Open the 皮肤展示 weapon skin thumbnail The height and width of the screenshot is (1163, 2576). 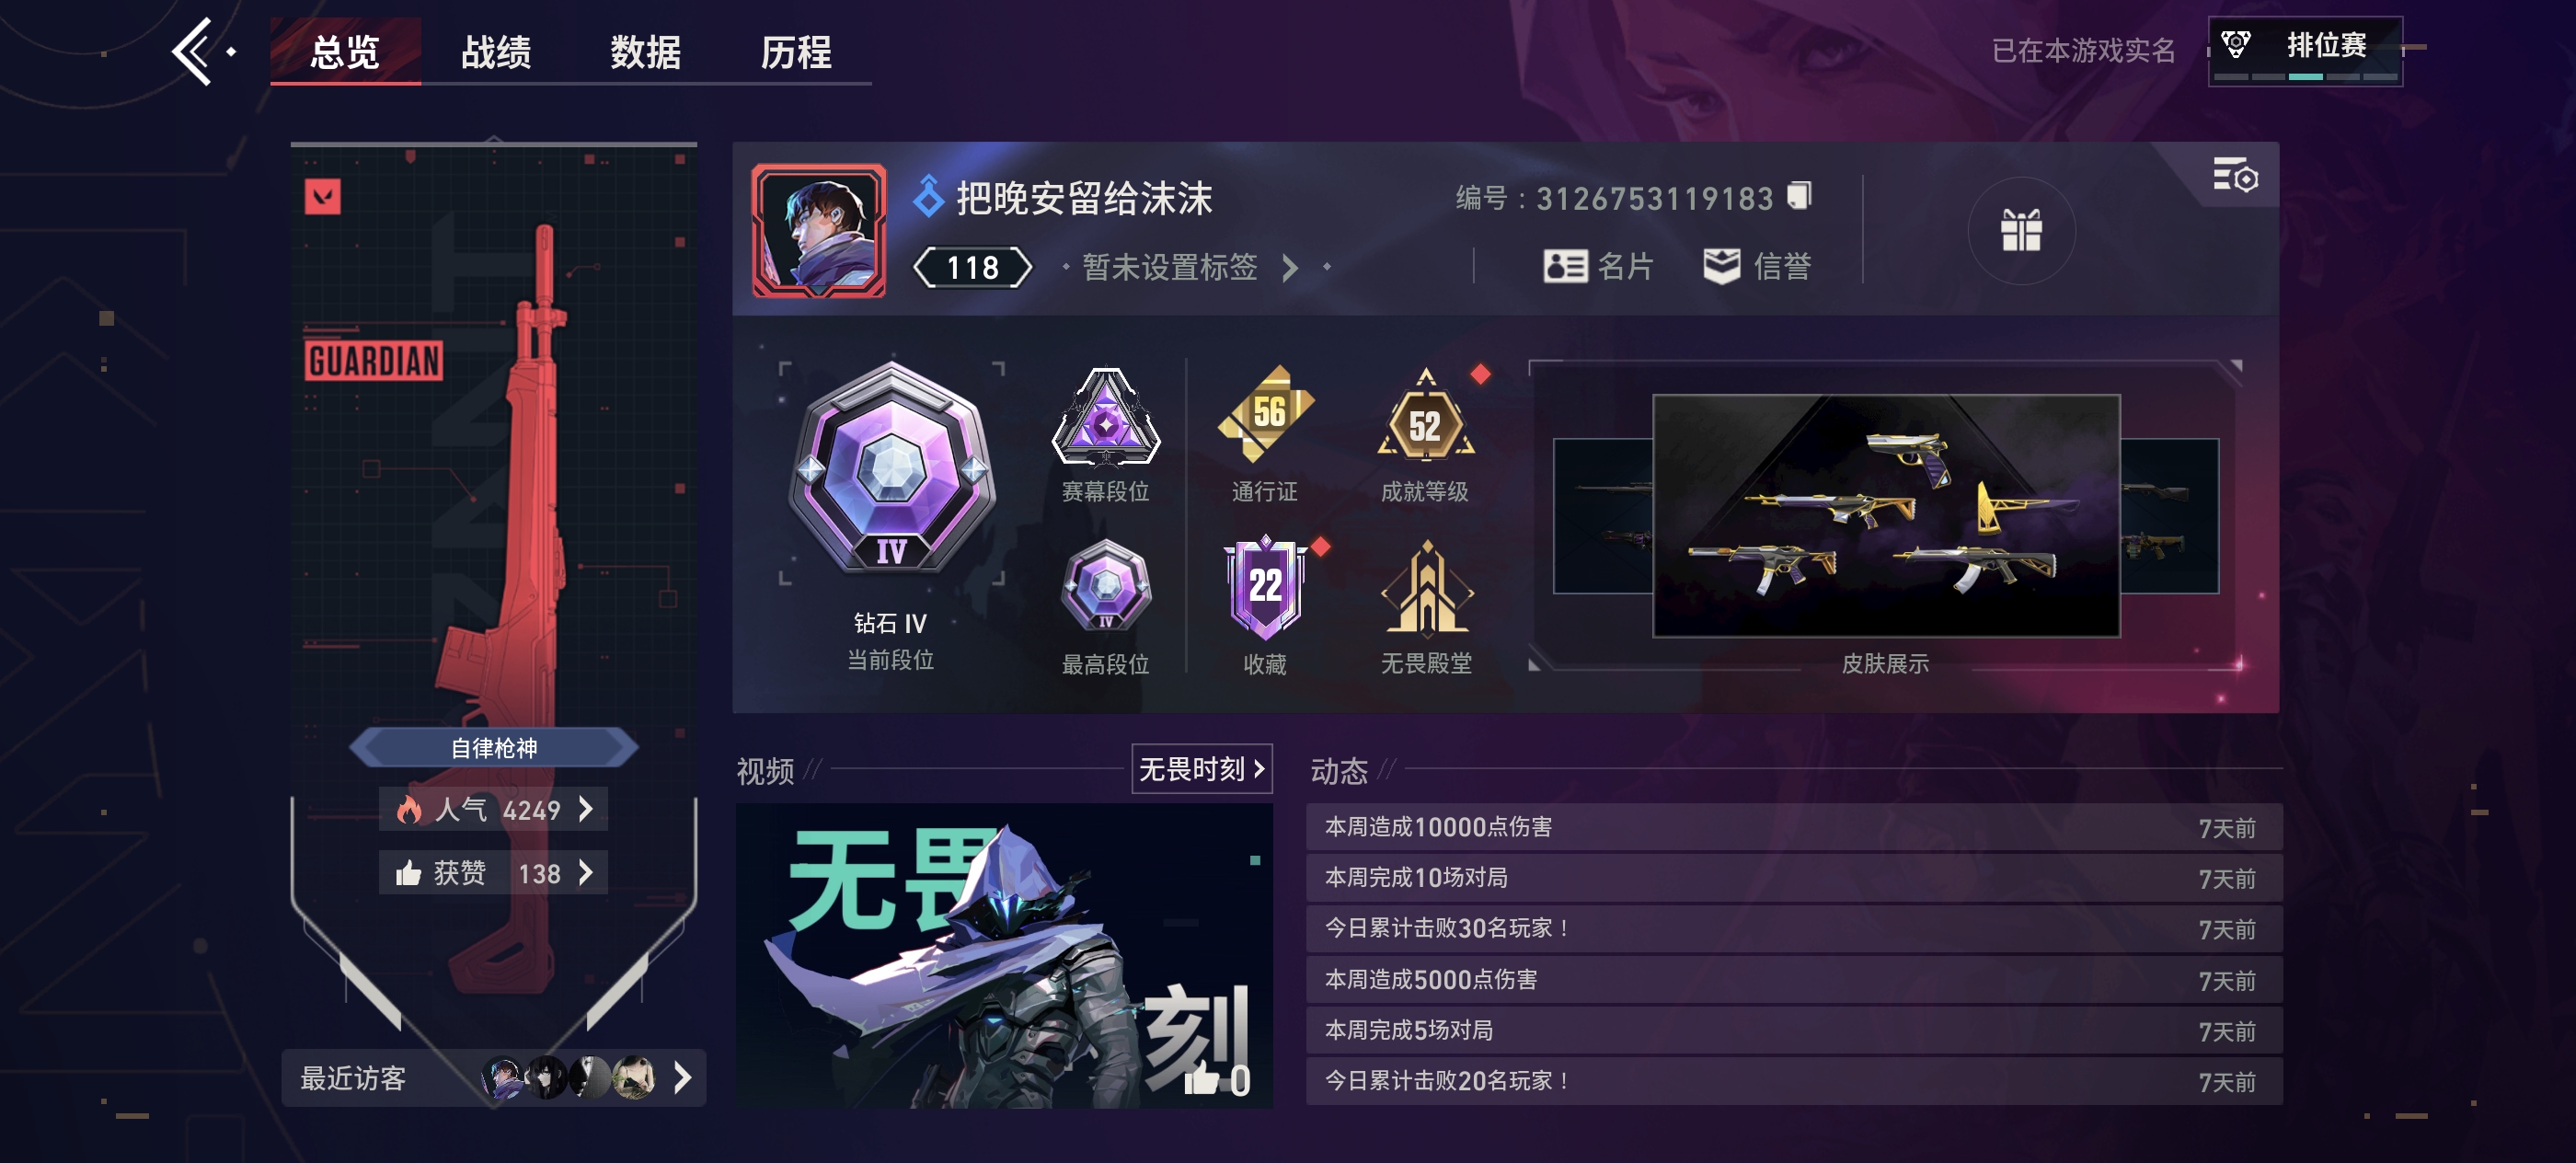1885,515
